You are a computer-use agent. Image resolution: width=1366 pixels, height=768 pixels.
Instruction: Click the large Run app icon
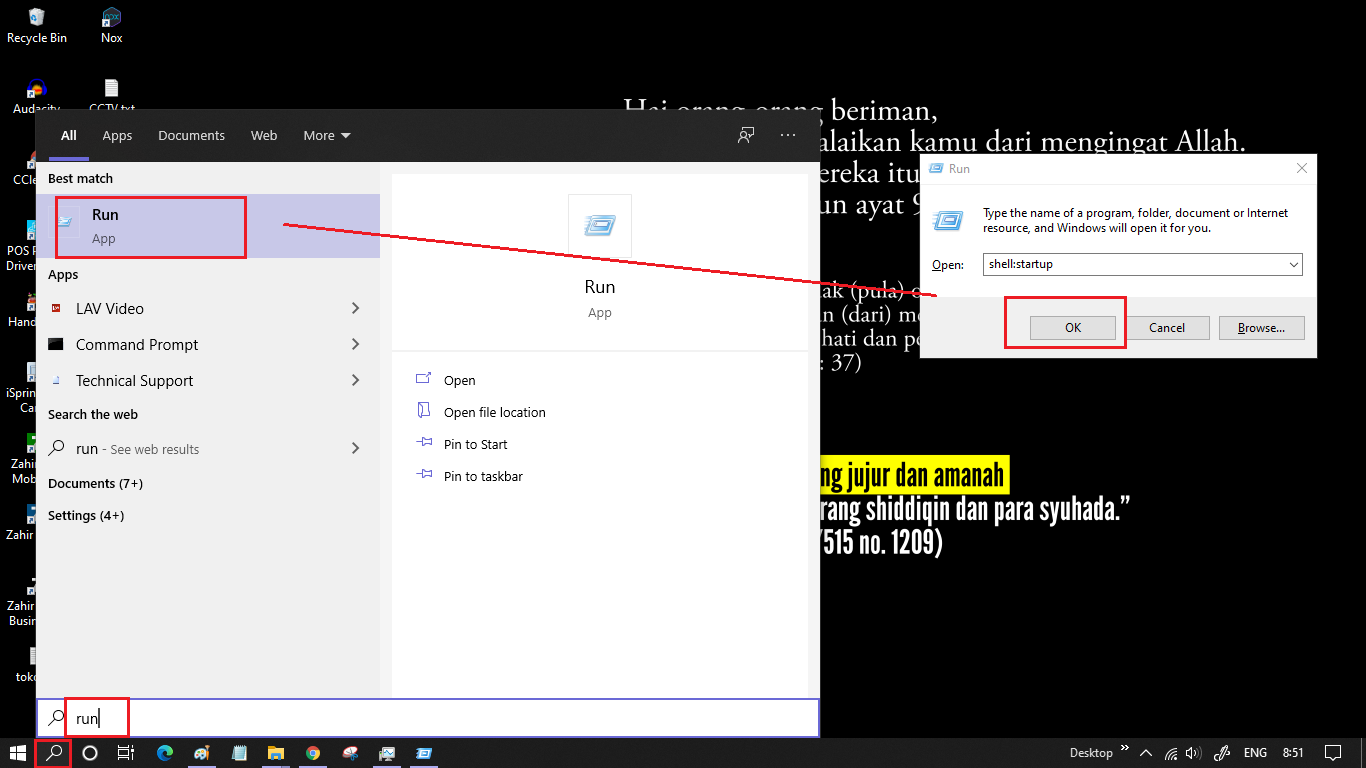tap(599, 227)
